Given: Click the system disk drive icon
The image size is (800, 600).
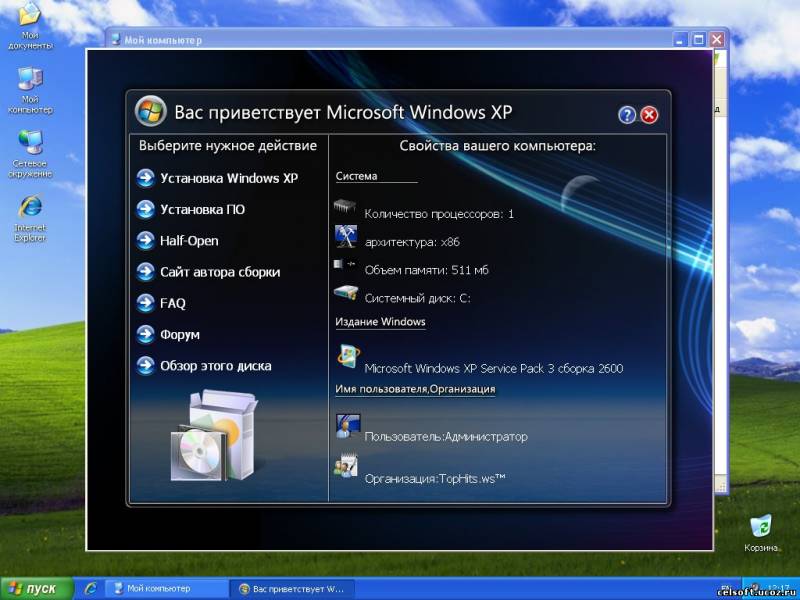Looking at the screenshot, I should pos(346,292).
